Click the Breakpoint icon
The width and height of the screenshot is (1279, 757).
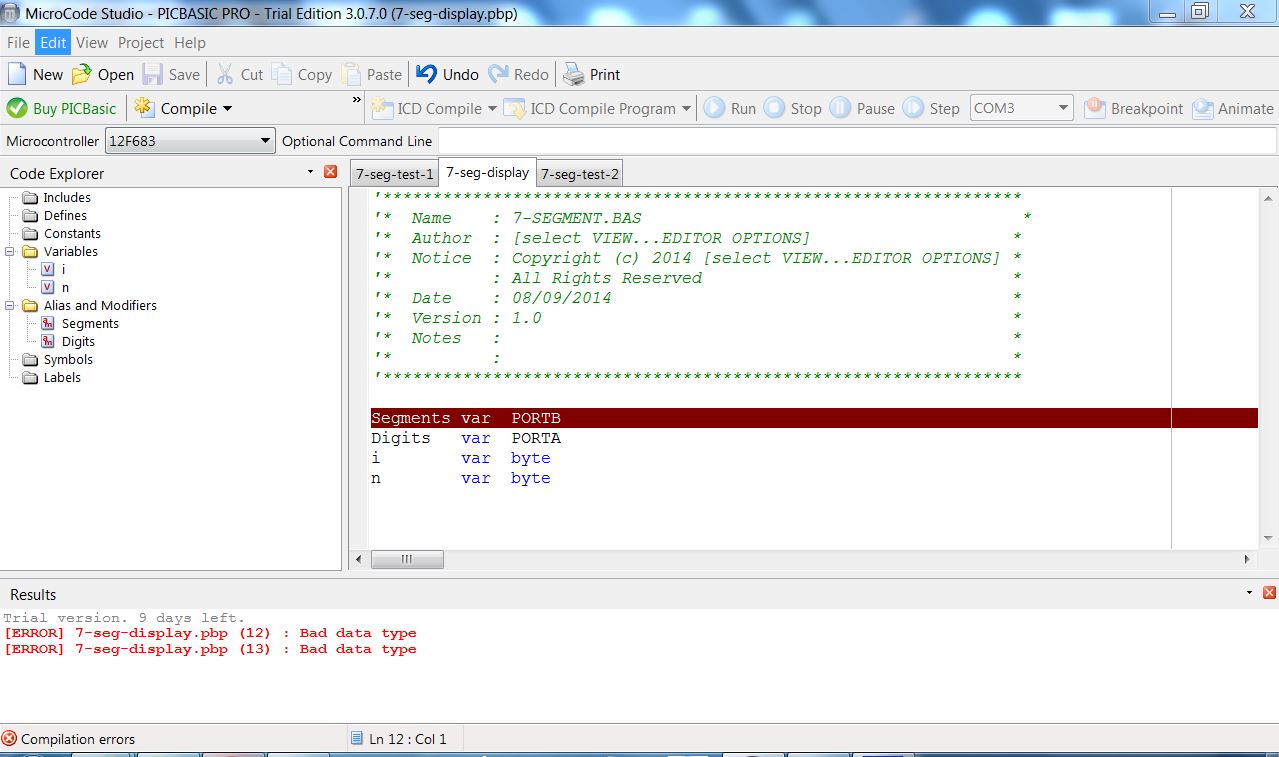tap(1095, 109)
